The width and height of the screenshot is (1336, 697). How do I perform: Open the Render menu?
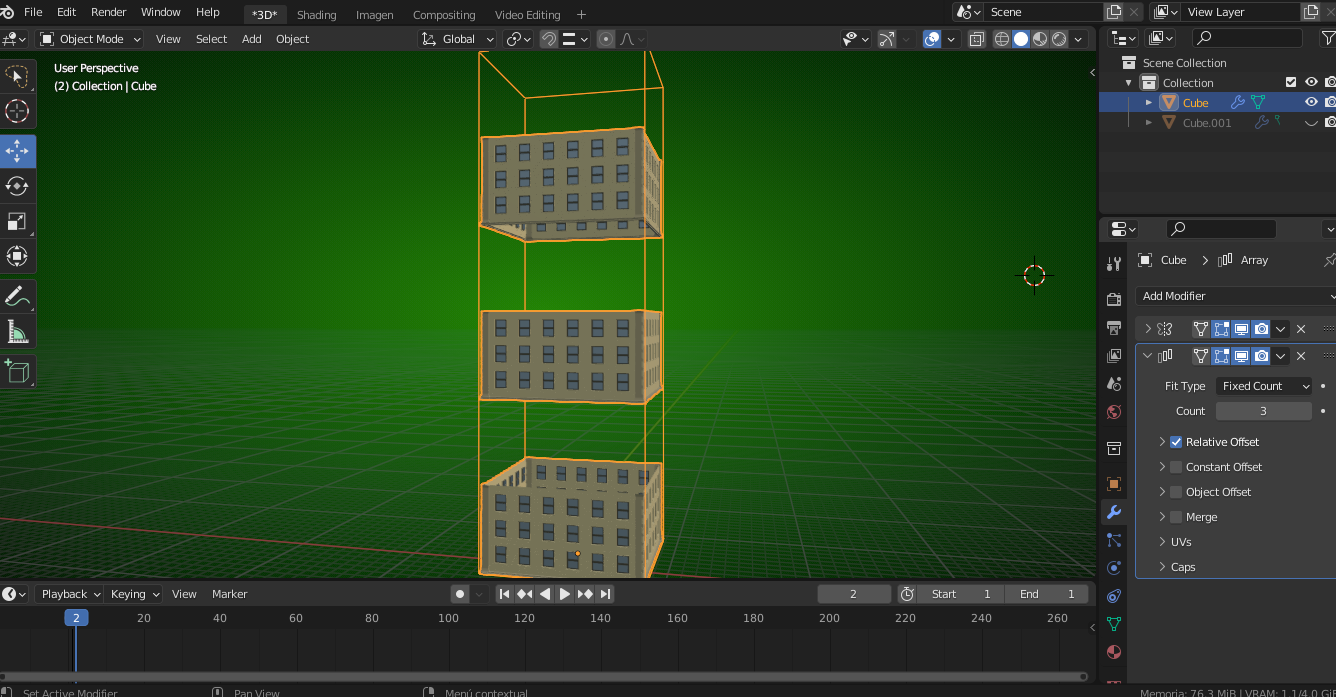[x=108, y=12]
